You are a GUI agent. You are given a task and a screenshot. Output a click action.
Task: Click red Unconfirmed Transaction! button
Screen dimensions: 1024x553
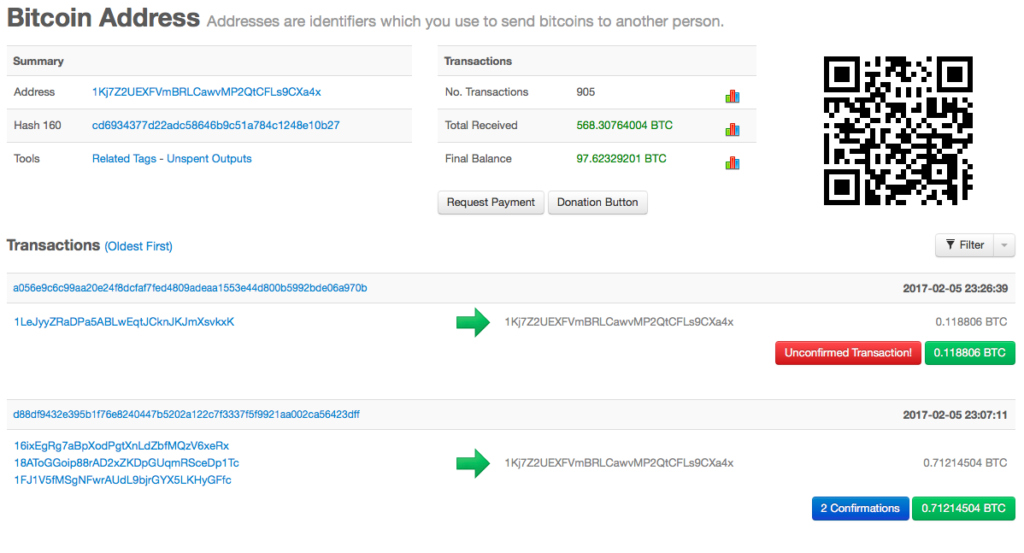point(848,353)
